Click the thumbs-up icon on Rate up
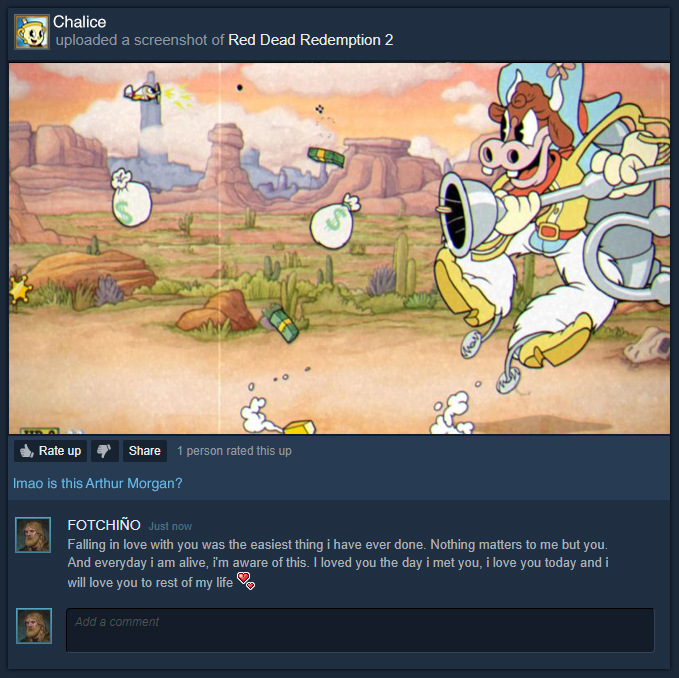The image size is (679, 678). tap(26, 451)
